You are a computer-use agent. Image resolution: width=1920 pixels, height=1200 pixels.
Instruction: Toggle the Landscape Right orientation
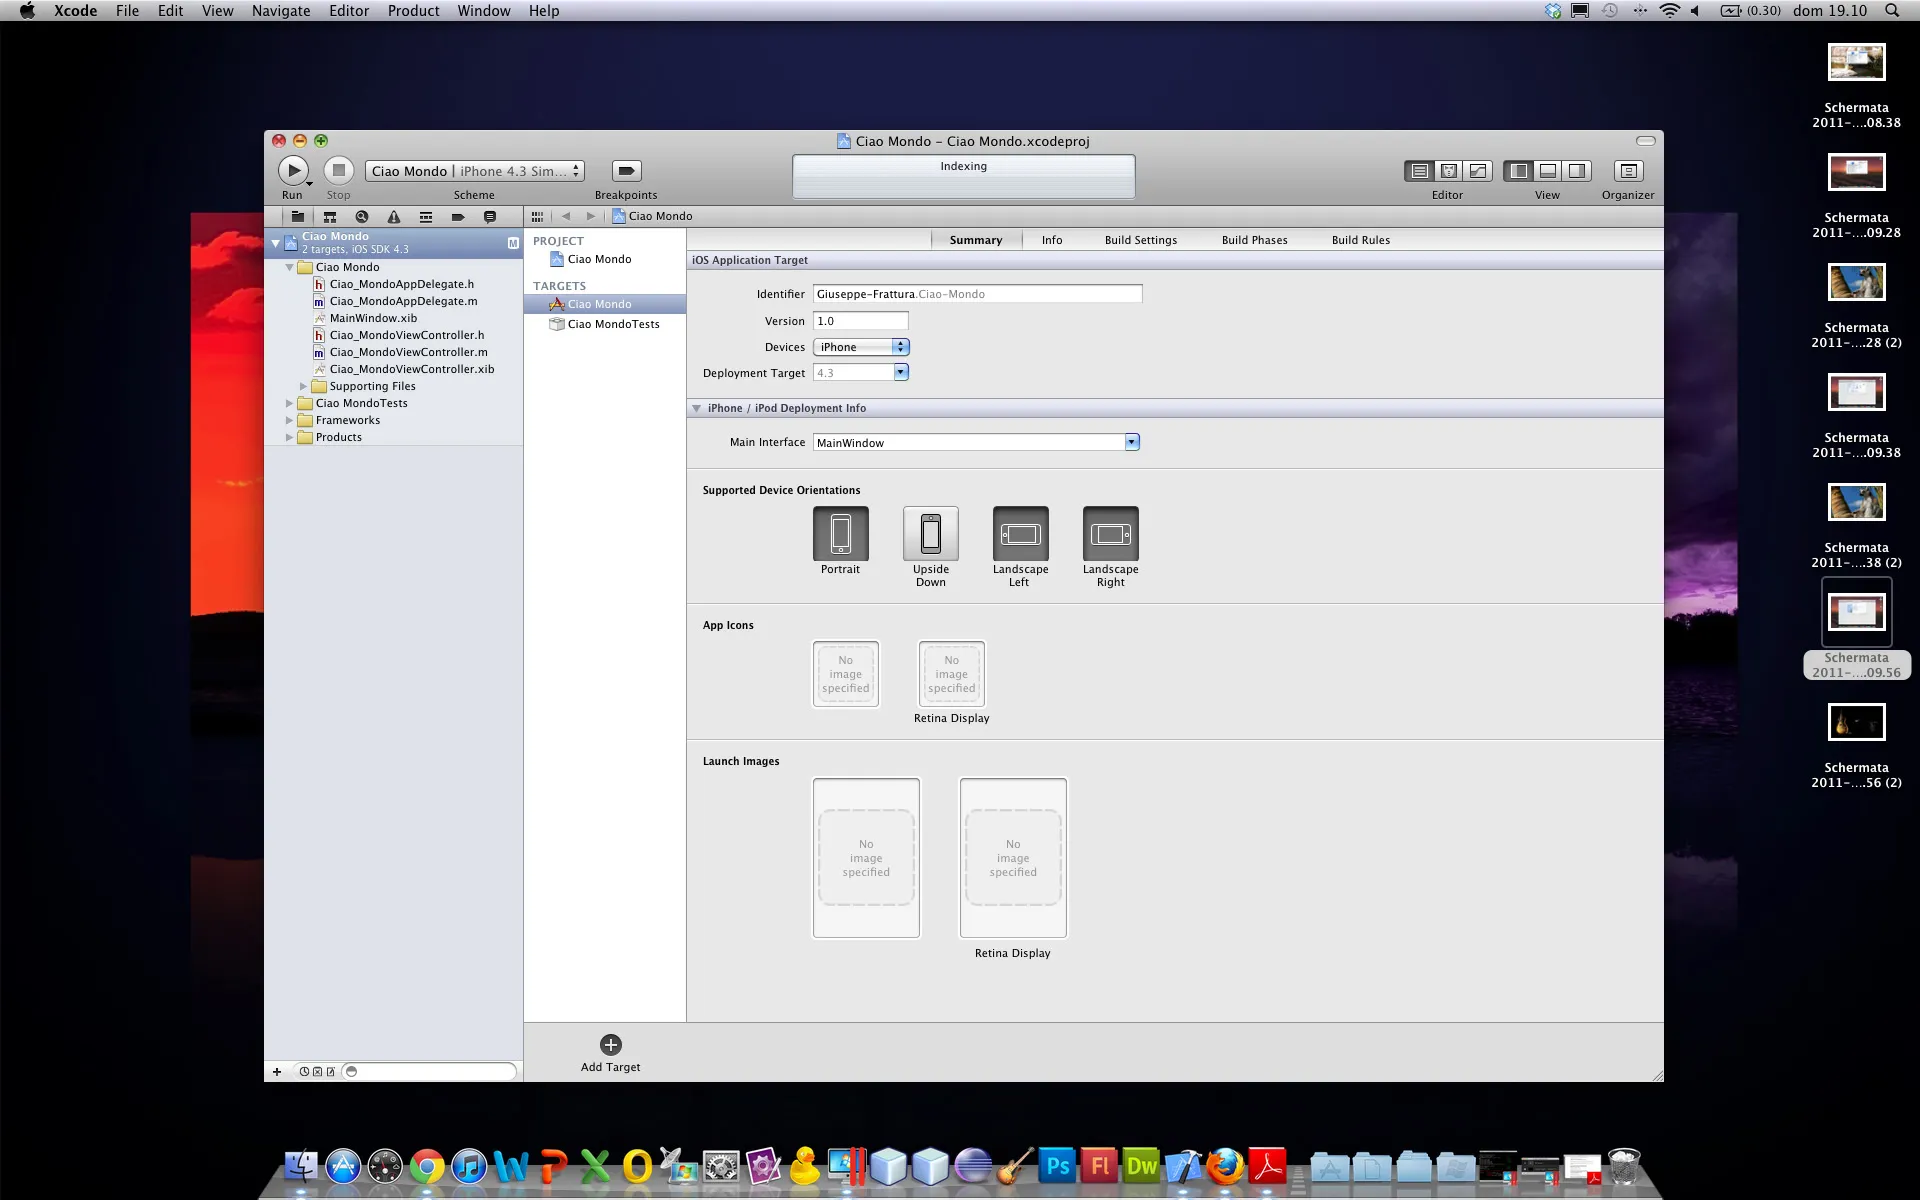1110,534
